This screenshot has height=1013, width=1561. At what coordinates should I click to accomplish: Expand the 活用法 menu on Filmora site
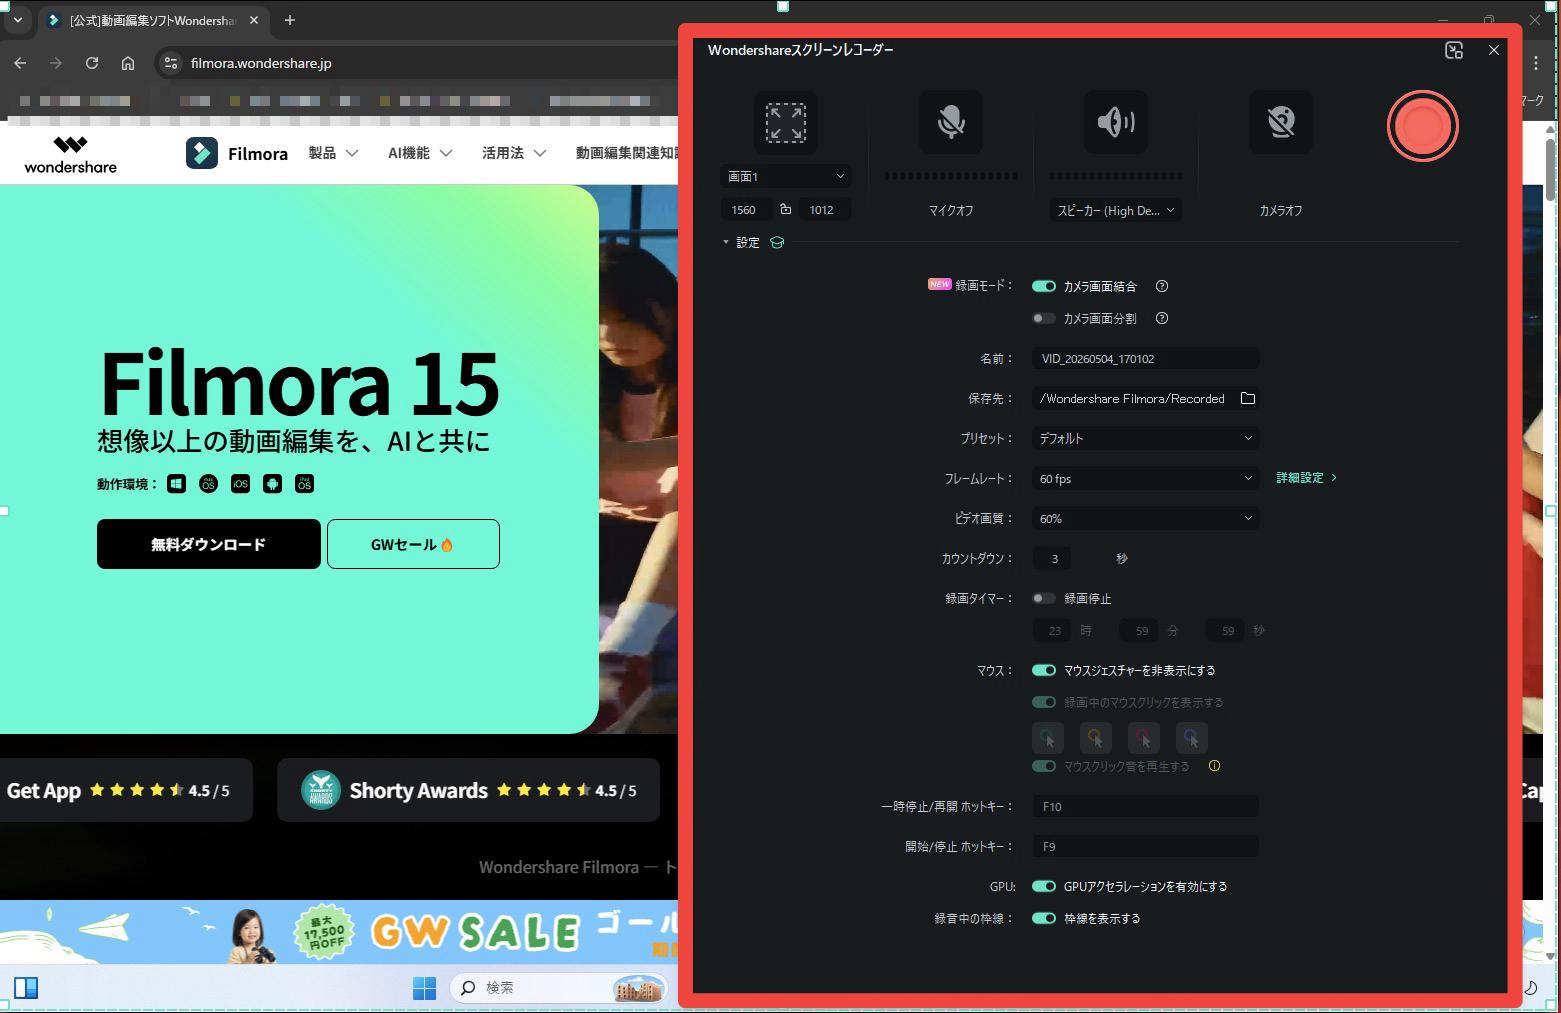[x=514, y=153]
